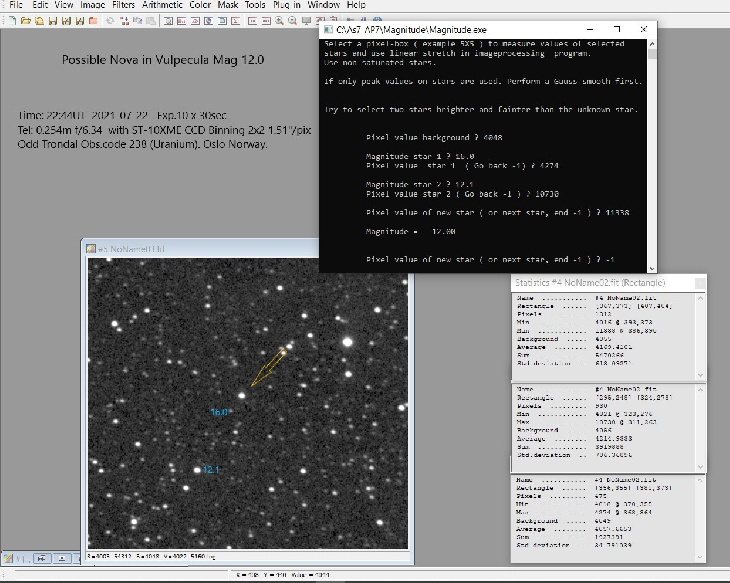Open the Plug in menu

(286, 5)
